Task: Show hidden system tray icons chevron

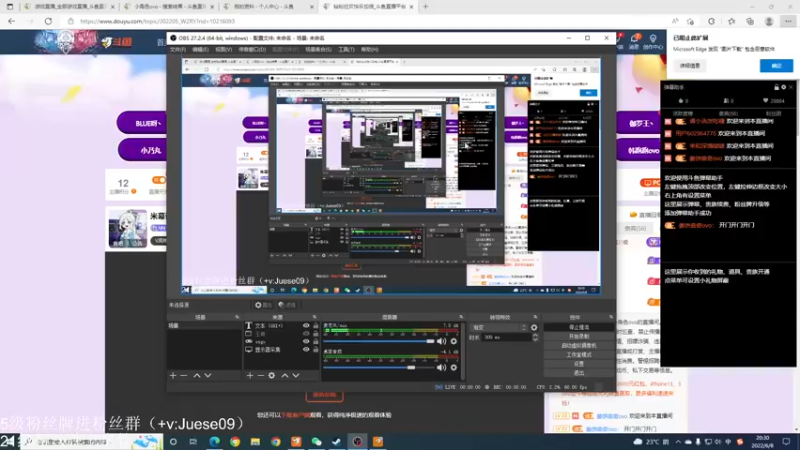Action: (x=678, y=442)
